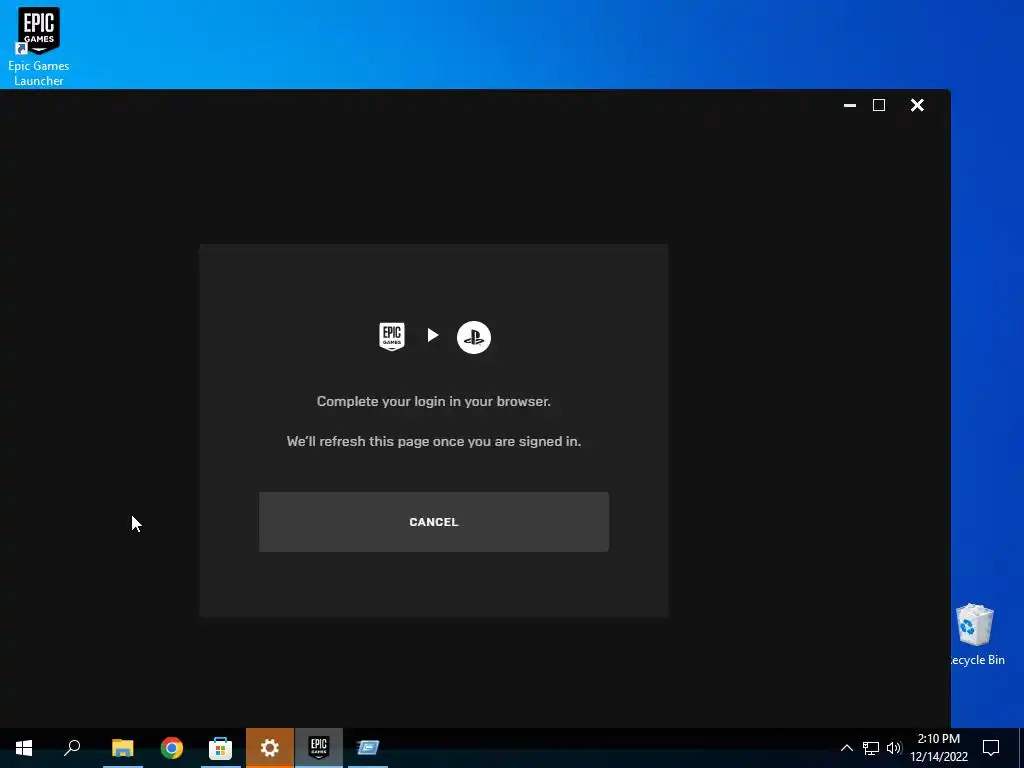Viewport: 1024px width, 768px height.
Task: Open the Windows Start menu
Action: tap(24, 748)
